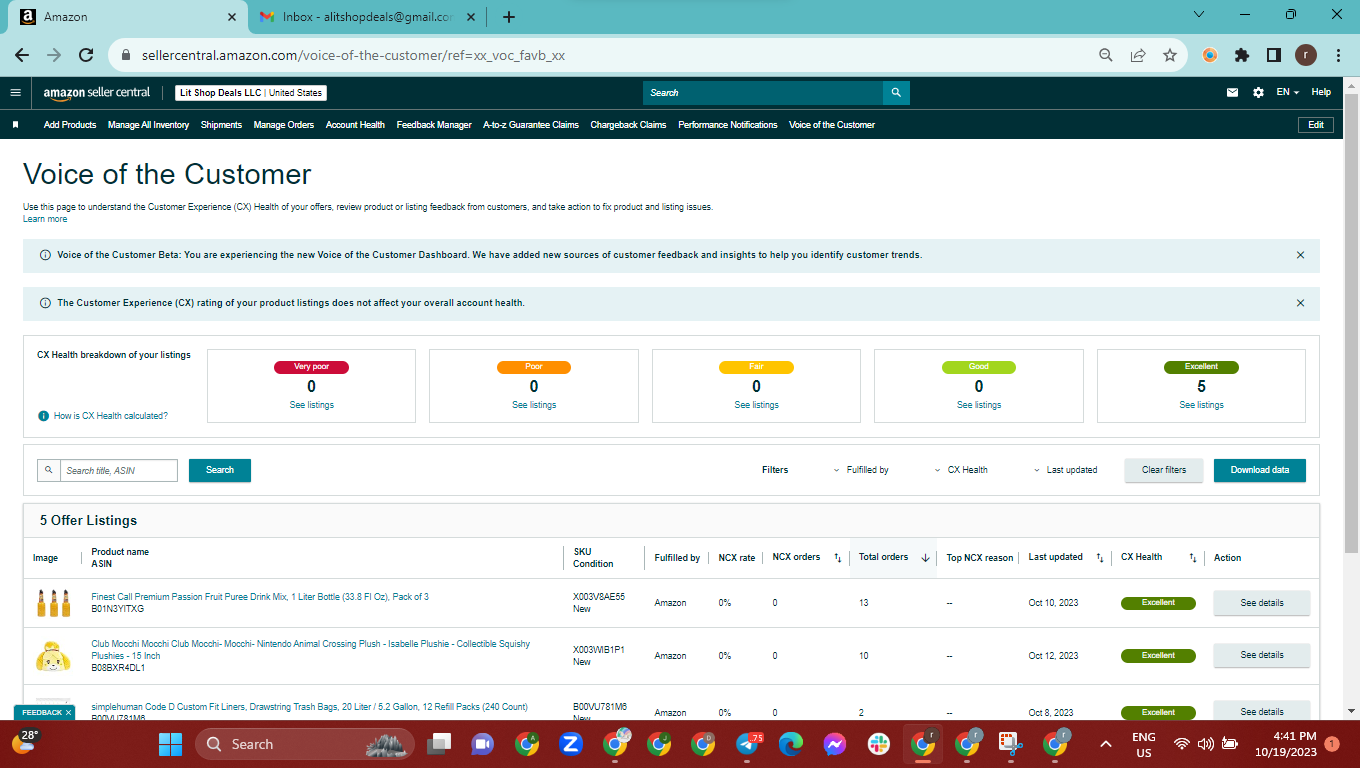Open the browser zoom magnifier in address bar
Image resolution: width=1360 pixels, height=768 pixels.
coord(1105,56)
